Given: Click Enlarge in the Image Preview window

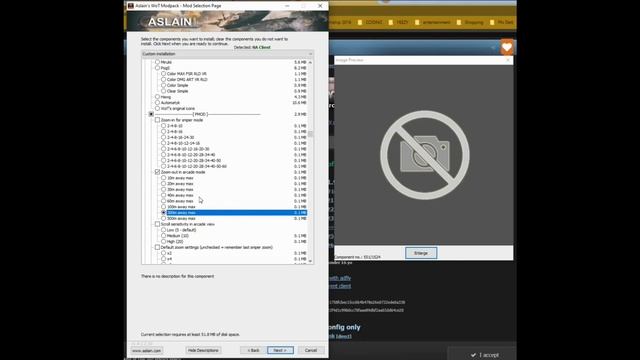Looking at the screenshot, I should pos(421,253).
